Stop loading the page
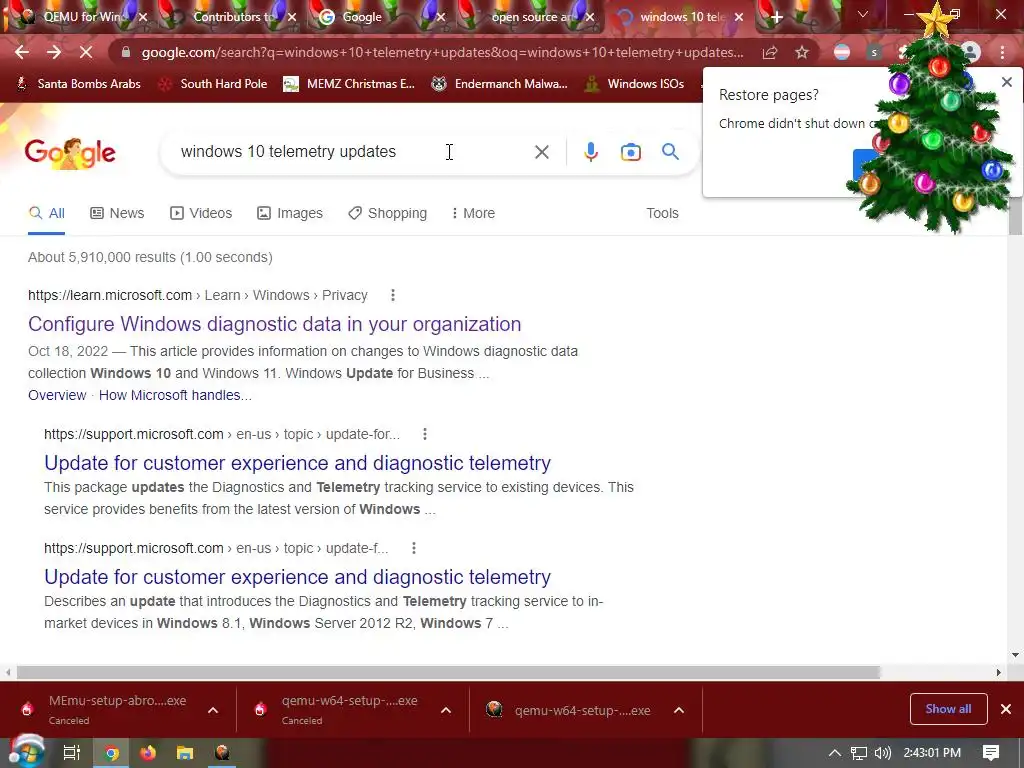The image size is (1024, 768). [x=86, y=52]
